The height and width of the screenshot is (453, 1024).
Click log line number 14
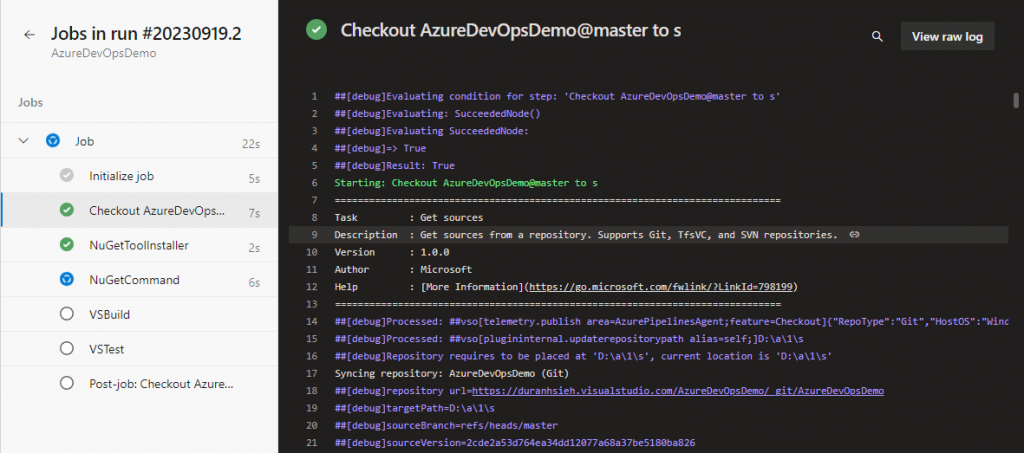point(312,322)
